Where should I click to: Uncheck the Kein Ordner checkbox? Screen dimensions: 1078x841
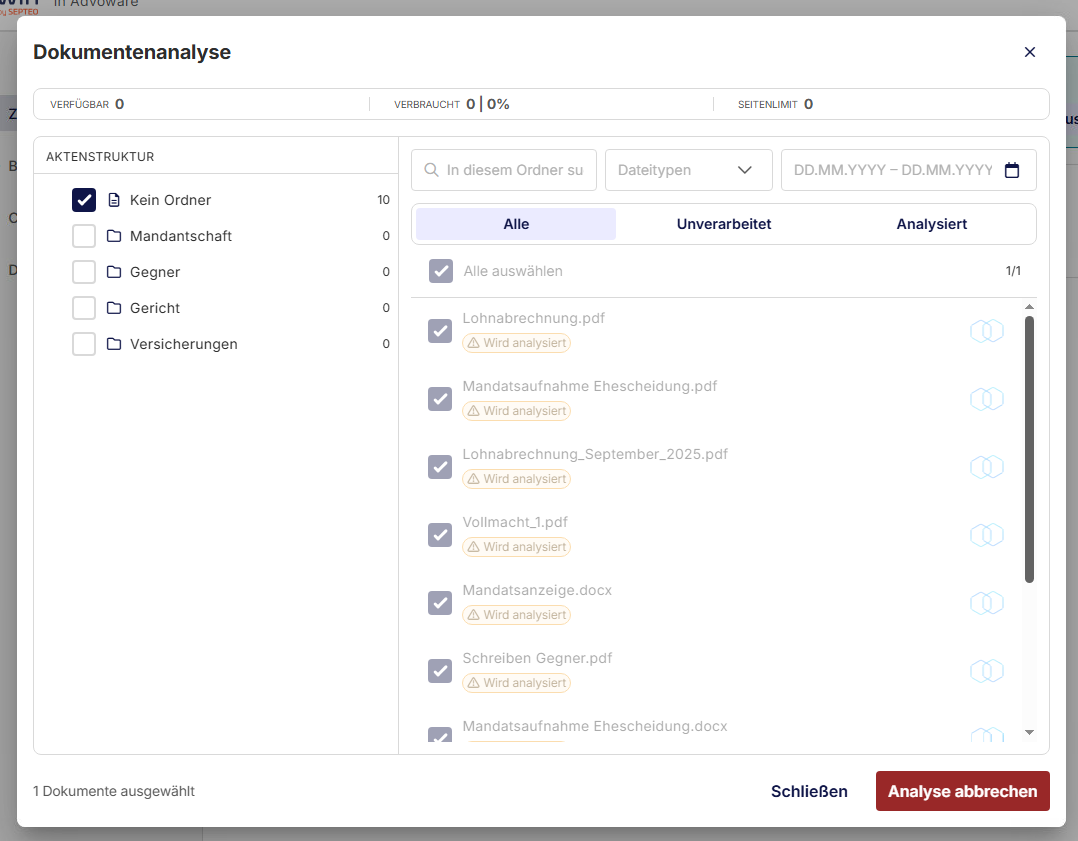(x=84, y=200)
